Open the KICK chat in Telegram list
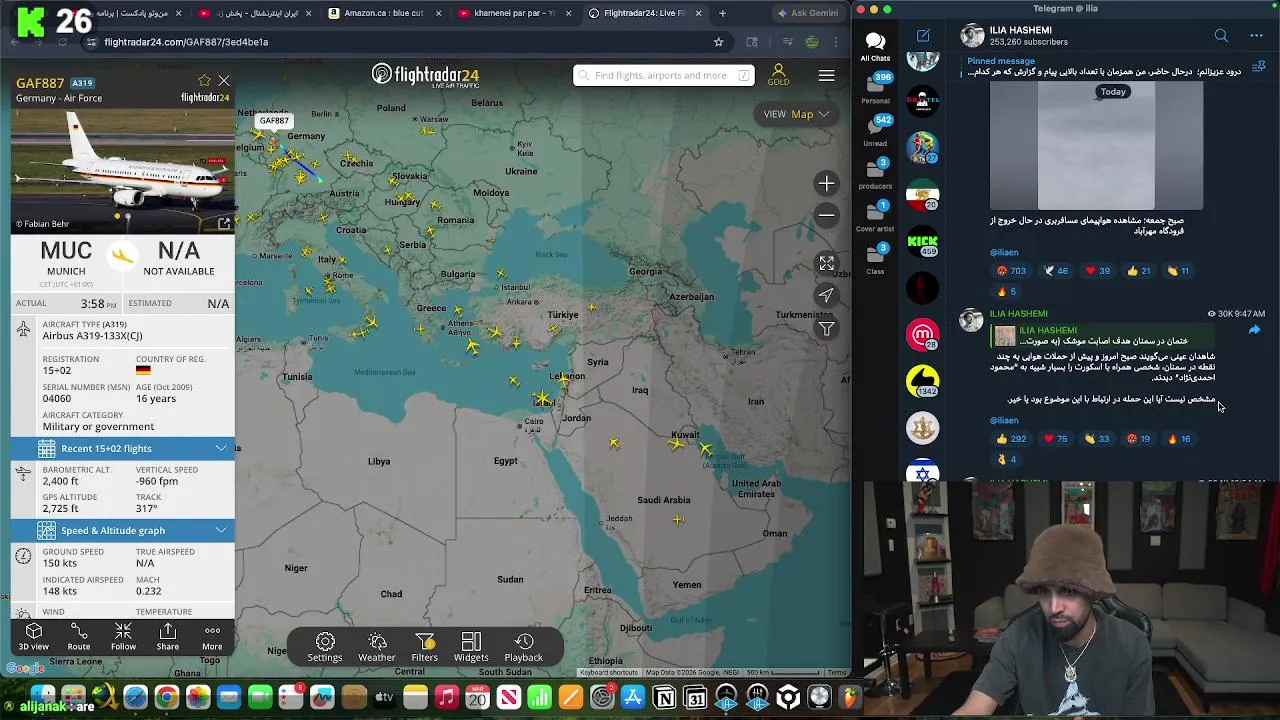 922,241
